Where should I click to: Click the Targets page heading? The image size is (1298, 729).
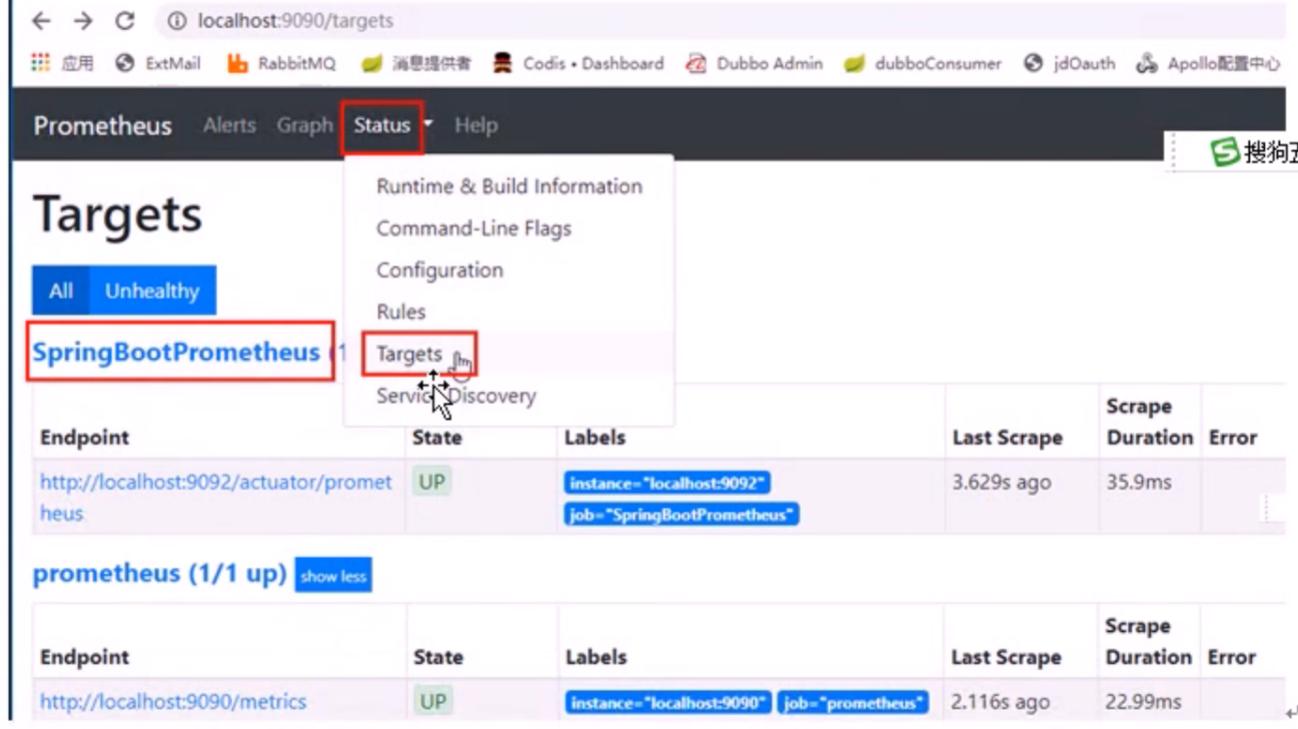click(x=118, y=215)
